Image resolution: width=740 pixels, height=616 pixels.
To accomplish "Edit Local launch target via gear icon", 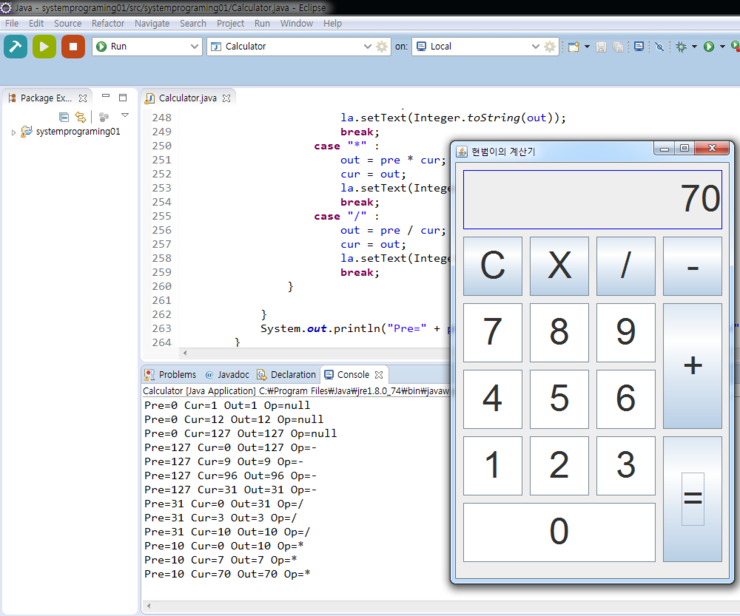I will pos(550,46).
